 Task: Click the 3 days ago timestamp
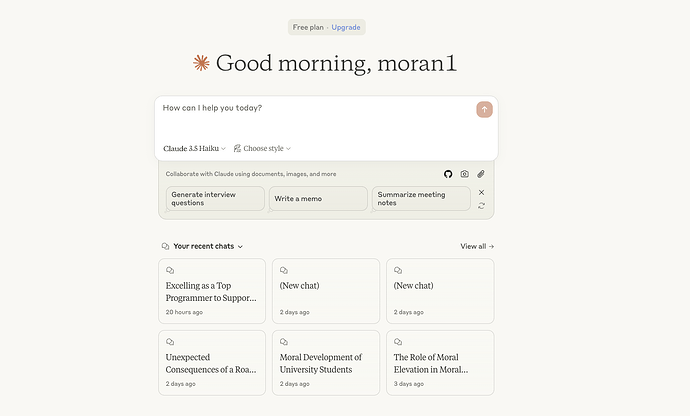point(408,384)
